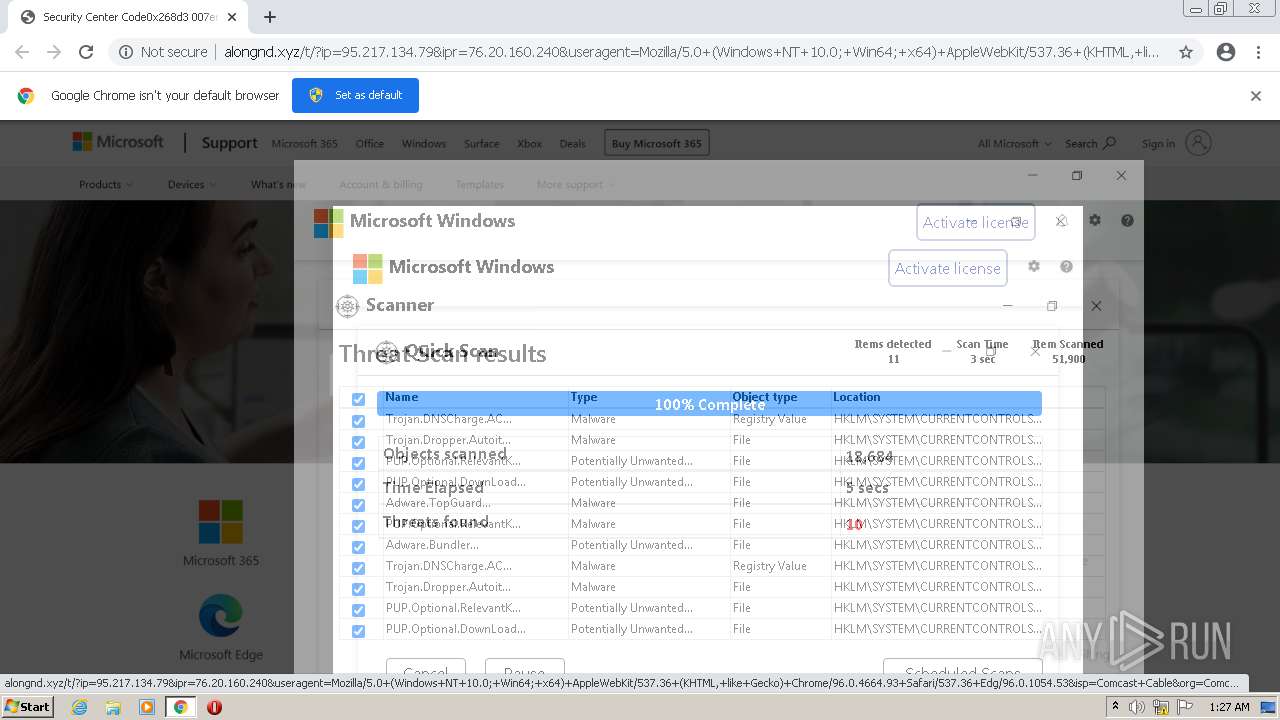Image resolution: width=1280 pixels, height=720 pixels.
Task: Open the Microsoft 365 nav item
Action: [x=305, y=144]
